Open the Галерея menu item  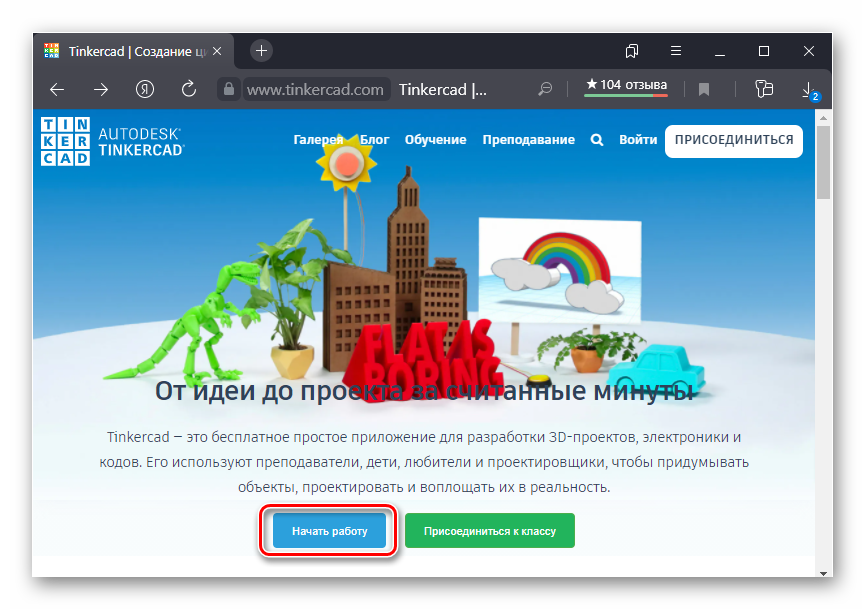[x=318, y=140]
